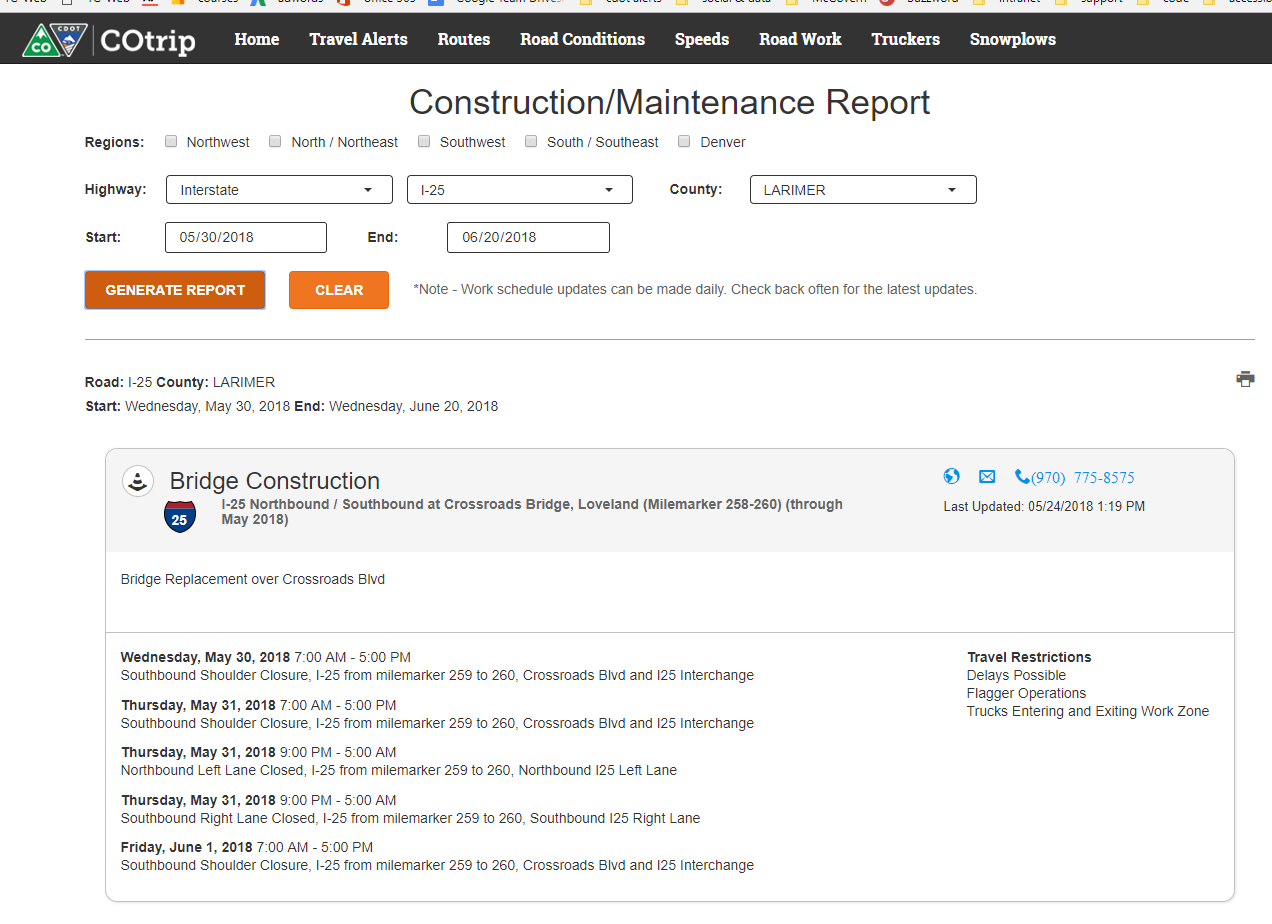The image size is (1272, 924).
Task: Click the I-25 interstate shield badge
Action: [x=180, y=516]
